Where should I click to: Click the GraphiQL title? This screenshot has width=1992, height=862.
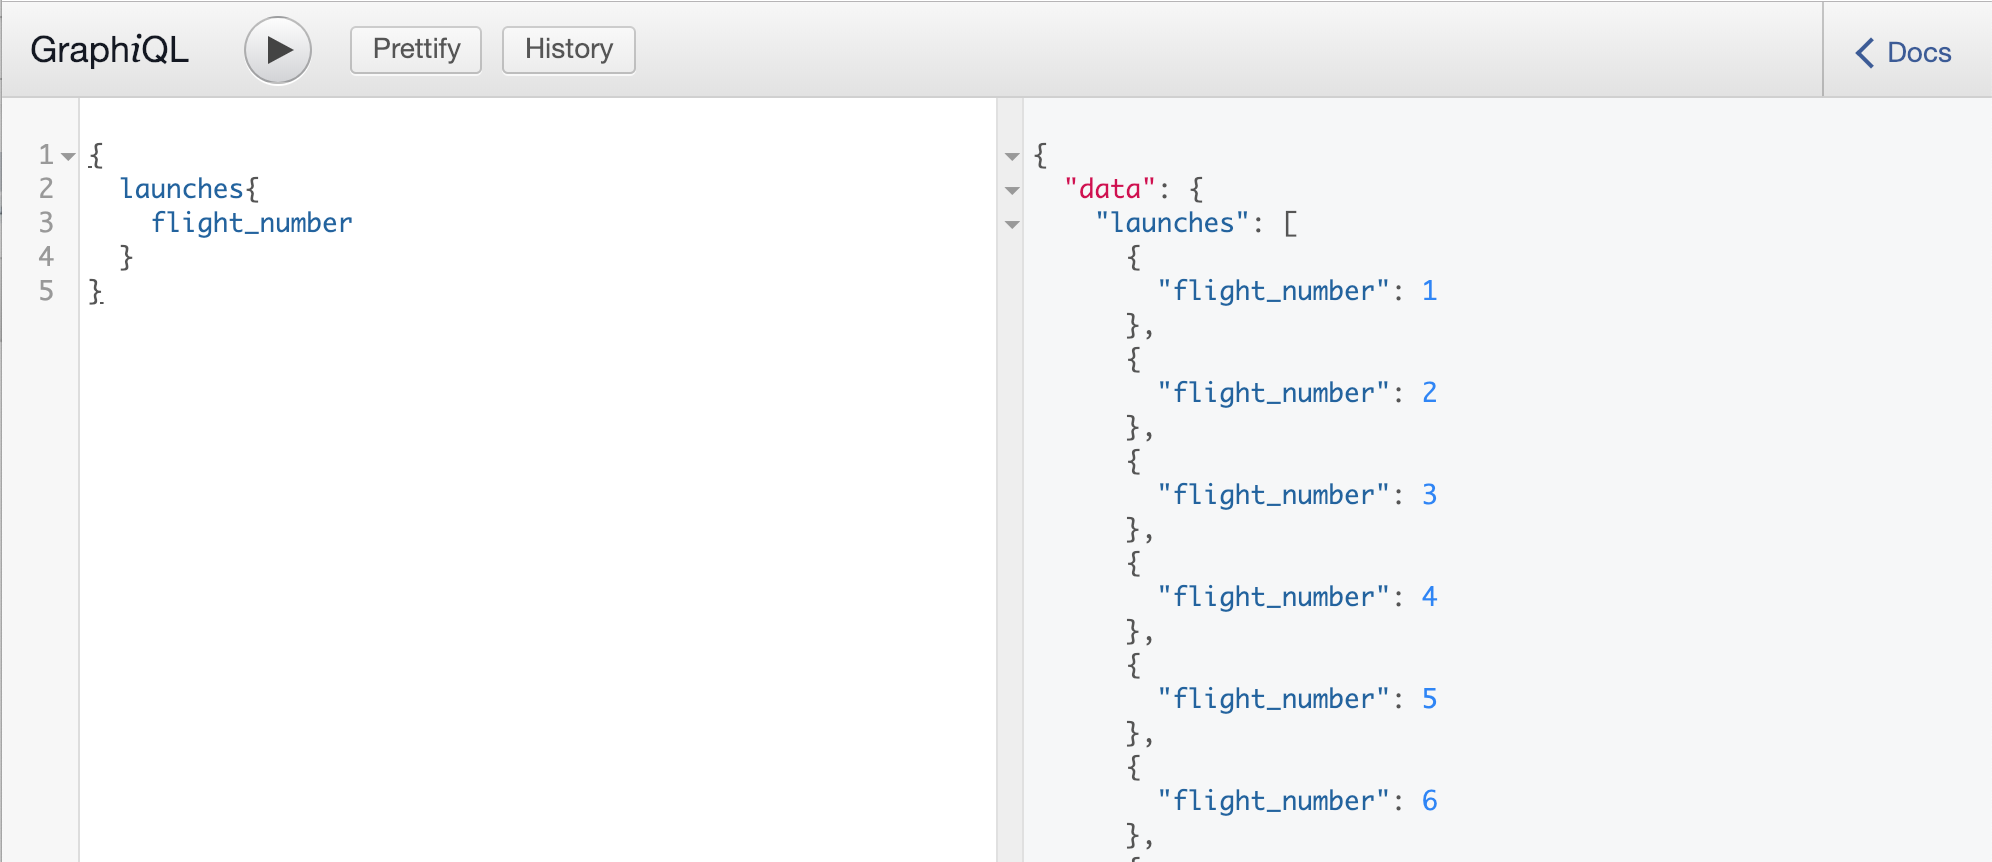[109, 50]
